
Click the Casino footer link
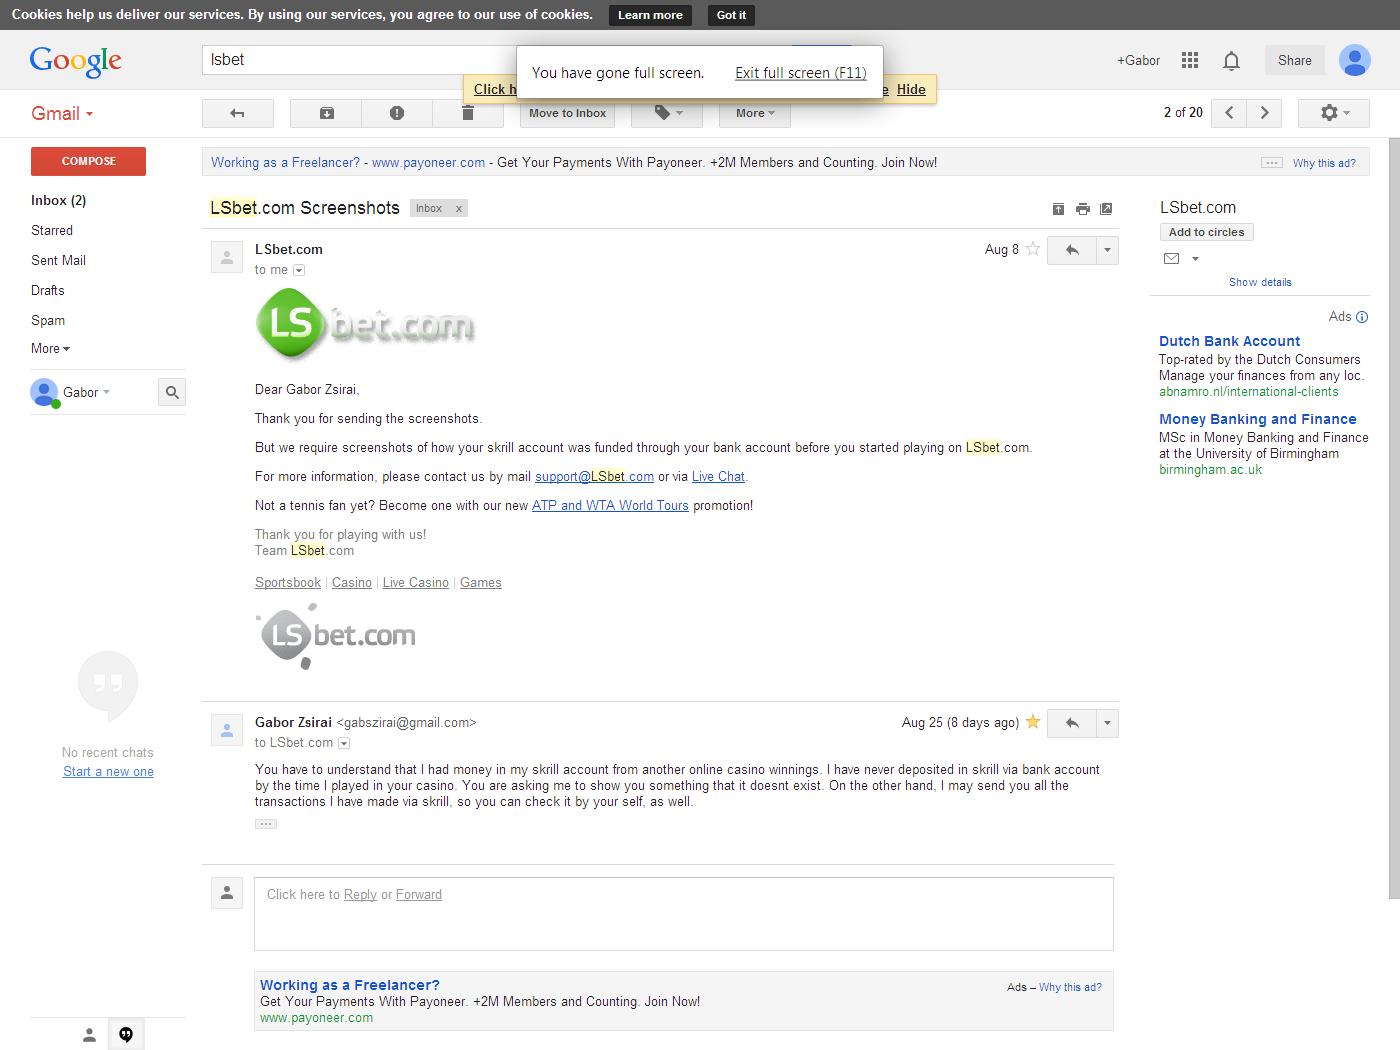tap(352, 582)
